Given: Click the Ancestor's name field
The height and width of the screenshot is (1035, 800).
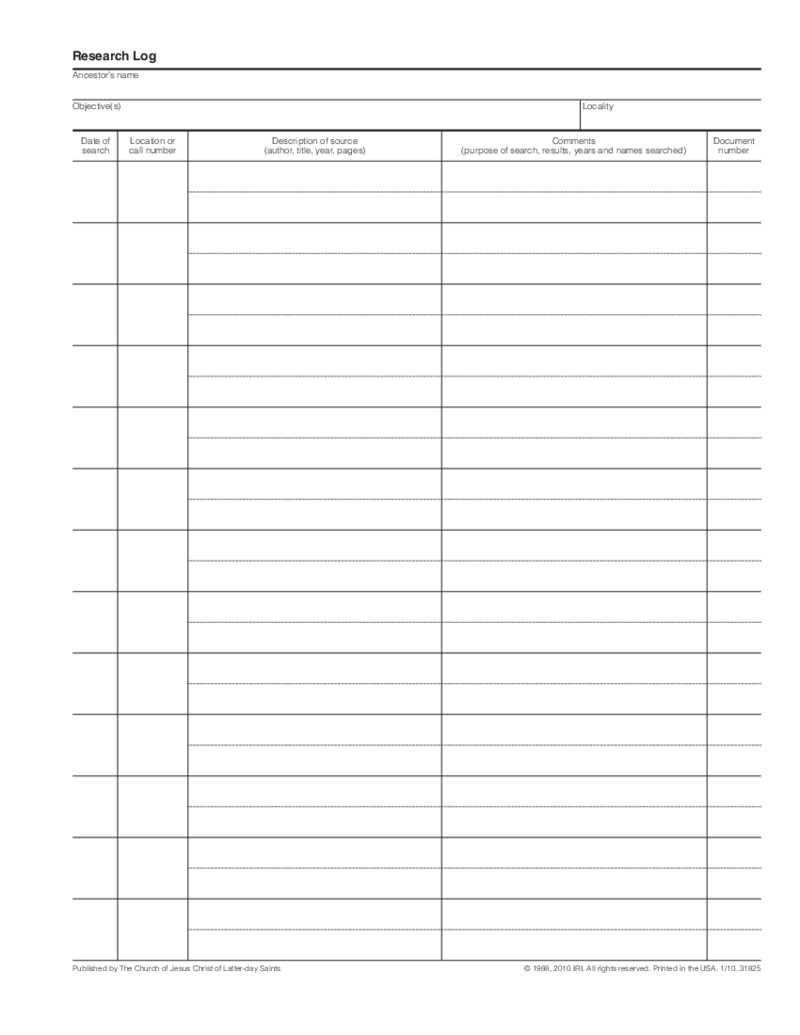Looking at the screenshot, I should tap(417, 84).
